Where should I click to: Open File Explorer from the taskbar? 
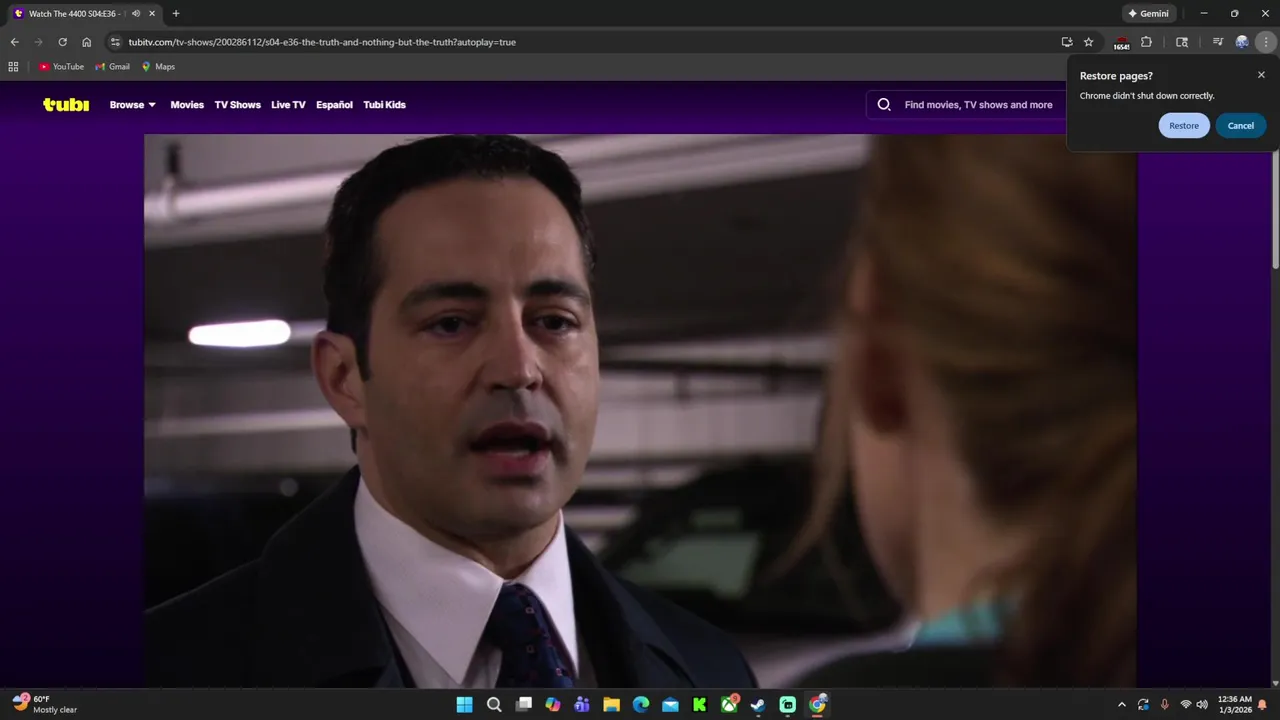[611, 705]
